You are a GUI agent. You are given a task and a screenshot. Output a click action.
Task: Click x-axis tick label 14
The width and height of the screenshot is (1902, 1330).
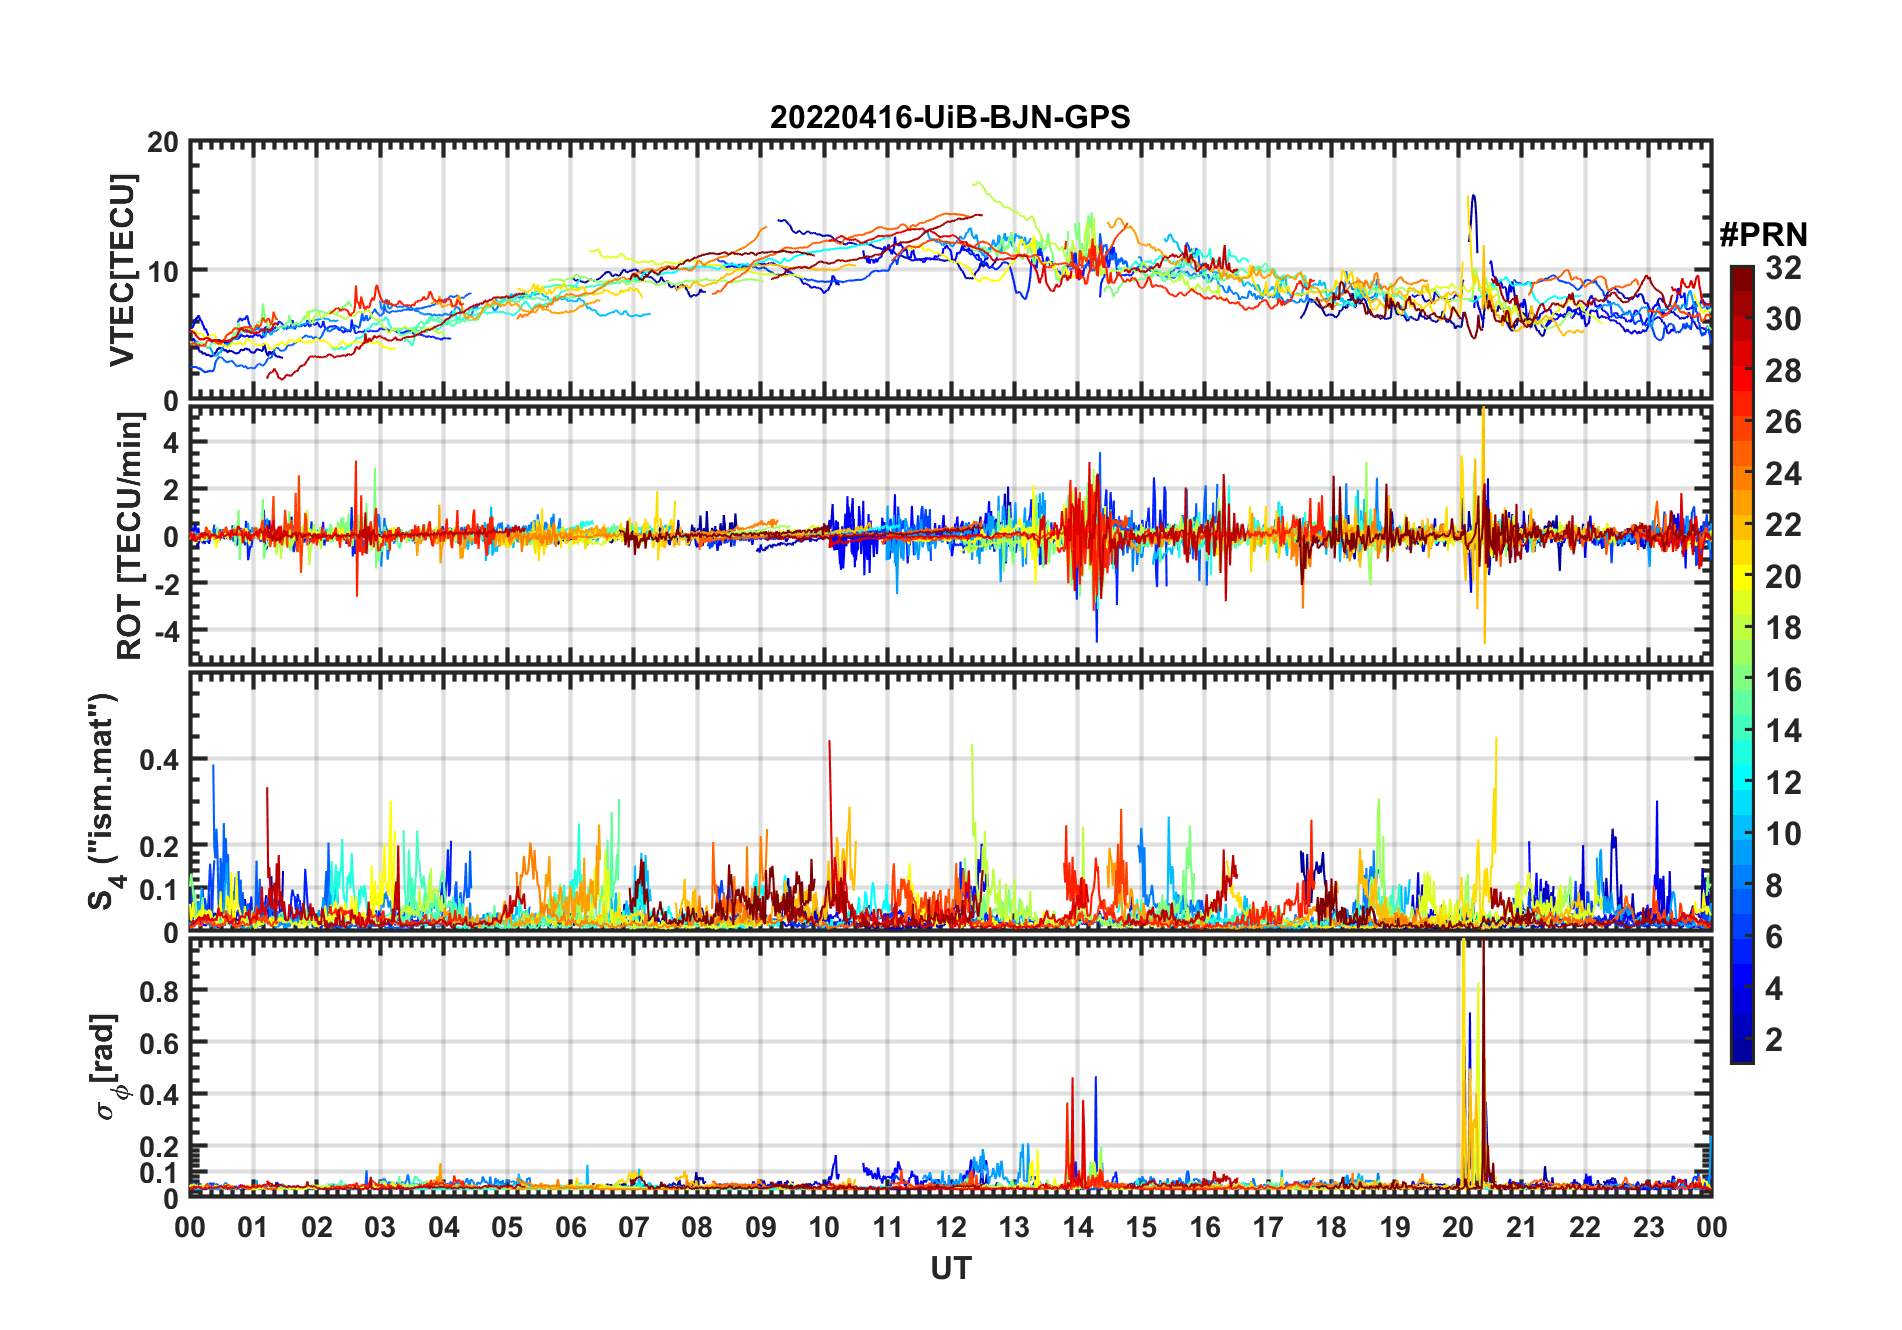(x=1078, y=1227)
